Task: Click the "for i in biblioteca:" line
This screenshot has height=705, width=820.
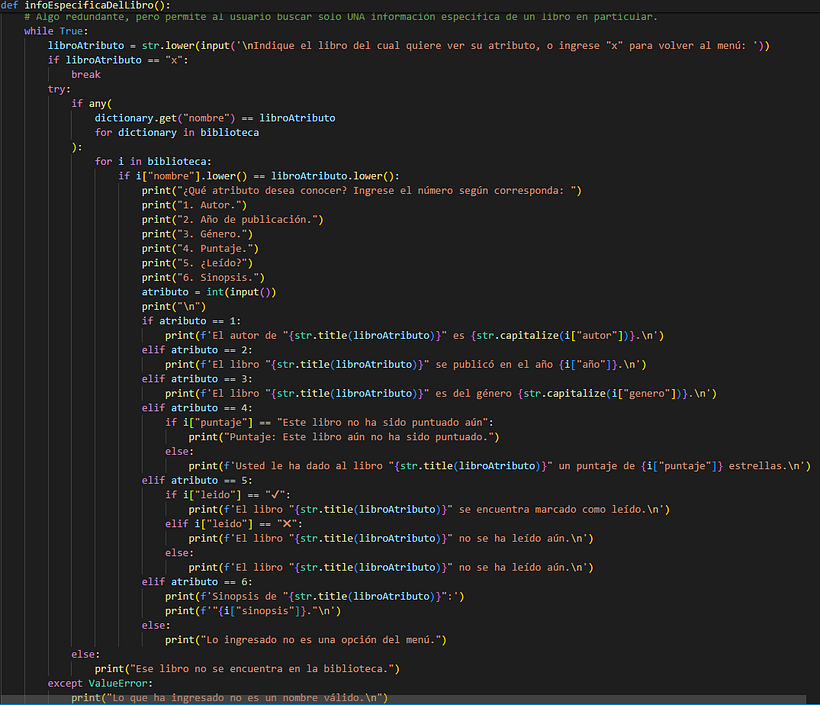Action: tap(153, 162)
